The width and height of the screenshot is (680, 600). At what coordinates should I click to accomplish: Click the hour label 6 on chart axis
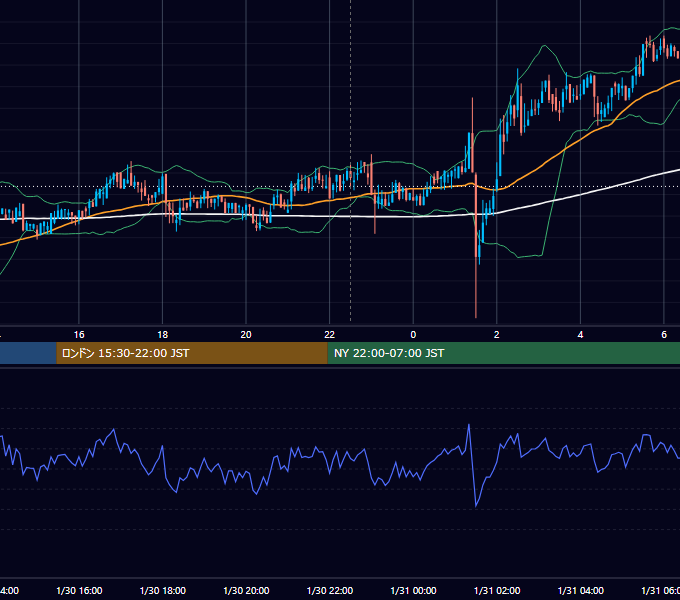(x=664, y=335)
